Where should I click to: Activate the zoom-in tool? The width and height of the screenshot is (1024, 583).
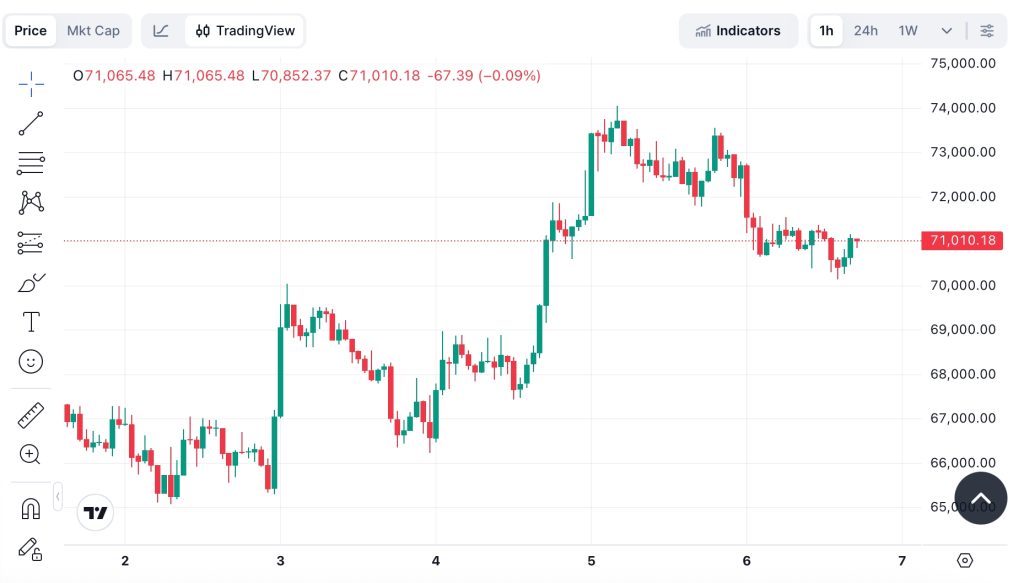coord(30,455)
